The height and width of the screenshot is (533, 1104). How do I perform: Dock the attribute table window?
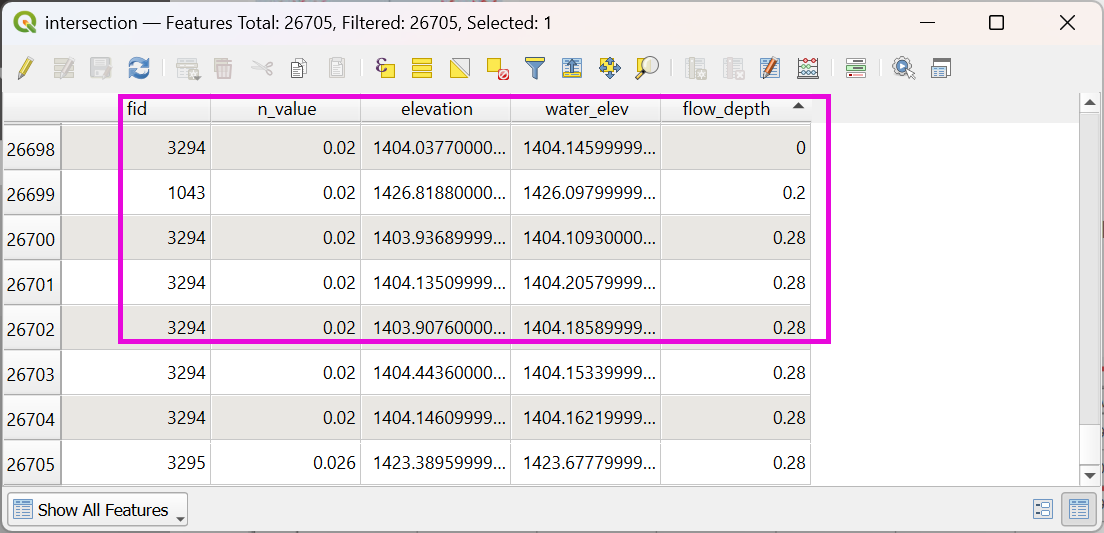click(940, 68)
